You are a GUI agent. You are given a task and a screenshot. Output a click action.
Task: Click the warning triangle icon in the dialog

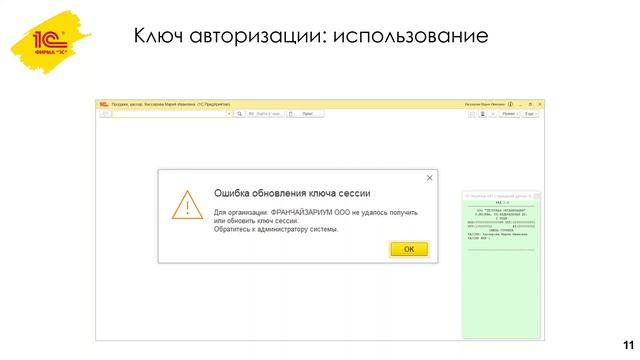pyautogui.click(x=187, y=205)
